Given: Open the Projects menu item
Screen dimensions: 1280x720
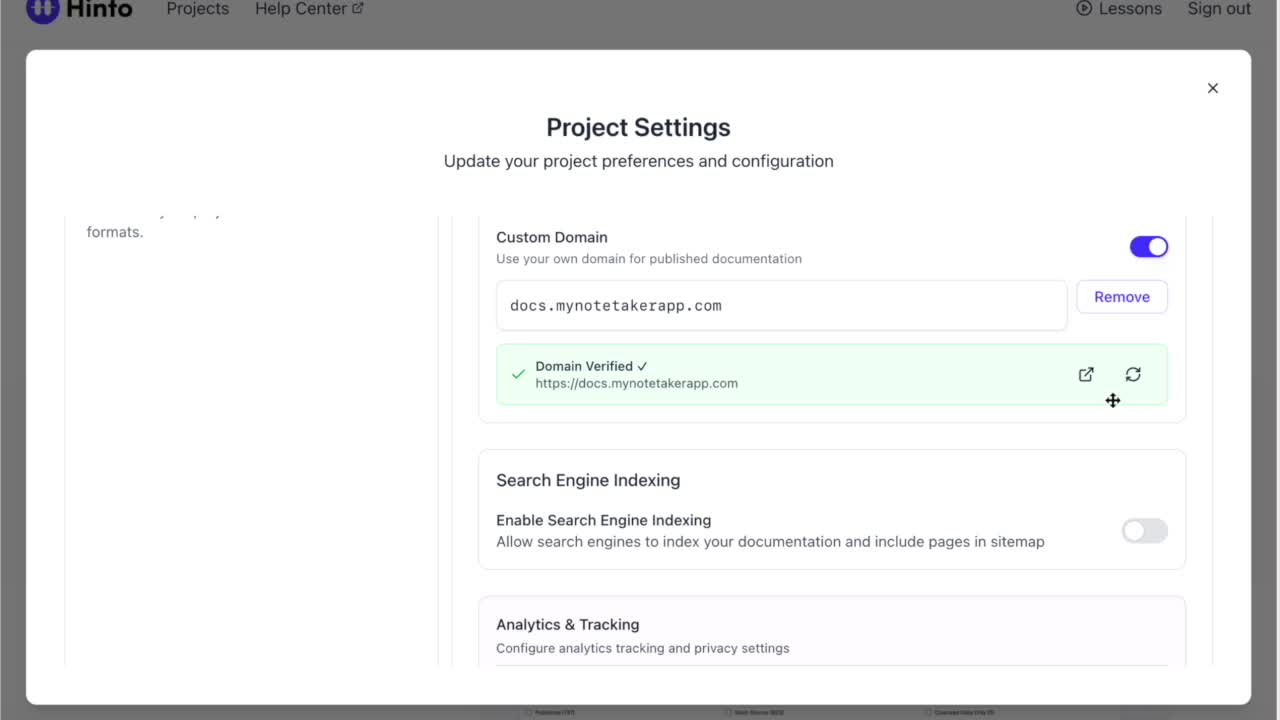Looking at the screenshot, I should (x=197, y=9).
